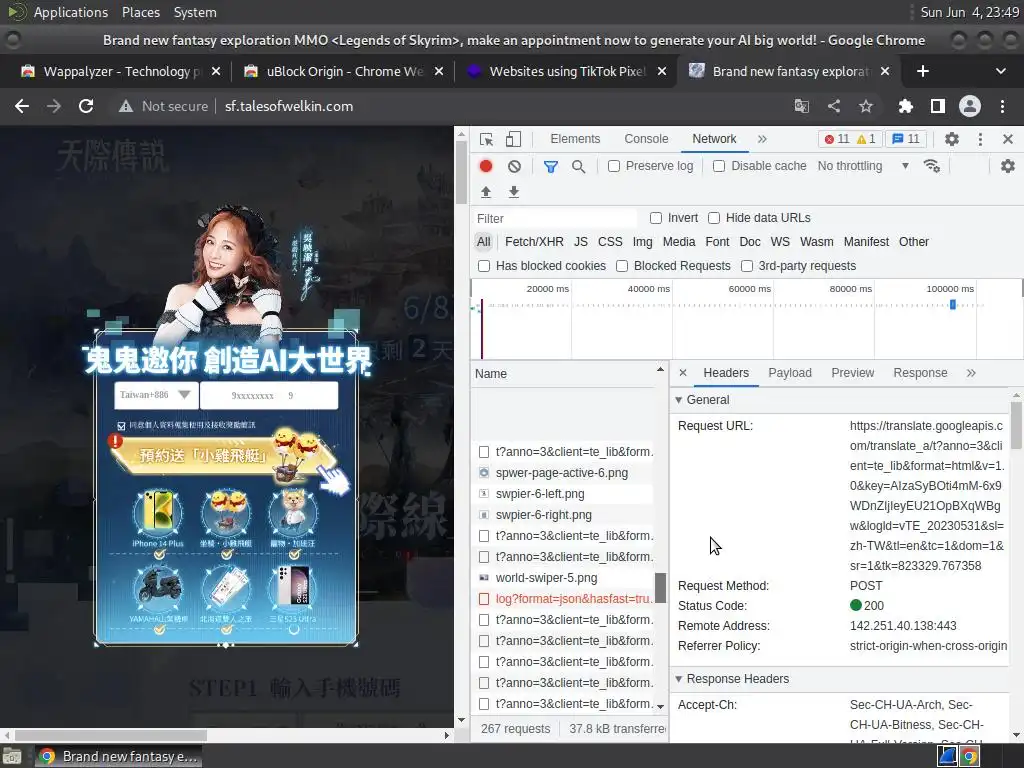Screen dimensions: 1024x768
Task: Check Hide data URLs checkbox
Action: 714,218
